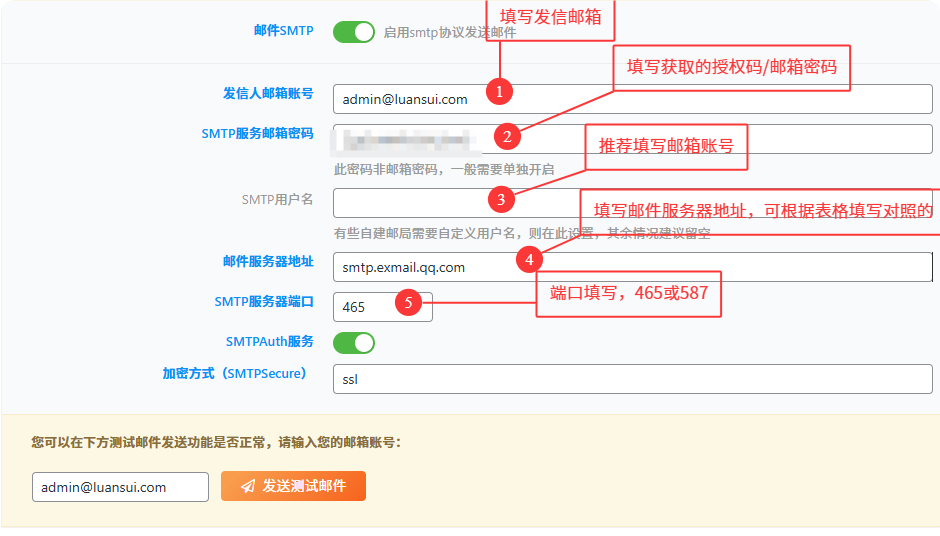Click the SMTP服务邮箱密码 label
The height and width of the screenshot is (536, 940).
pos(257,134)
